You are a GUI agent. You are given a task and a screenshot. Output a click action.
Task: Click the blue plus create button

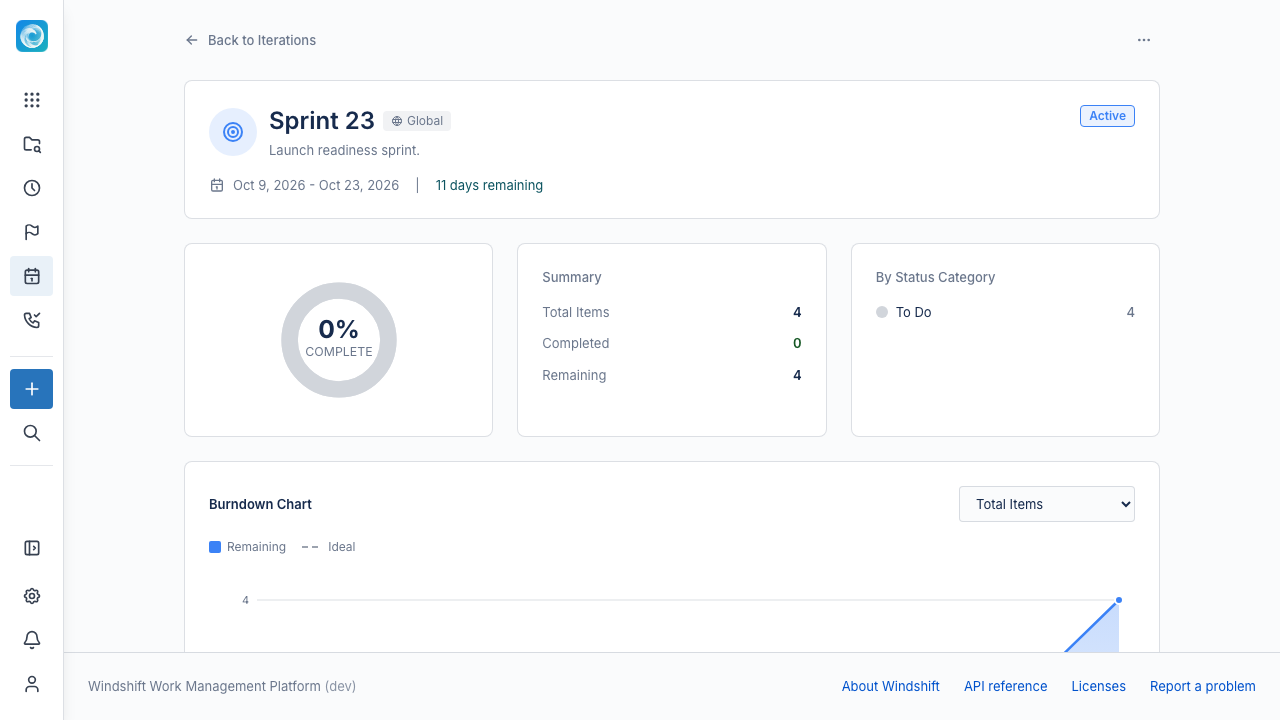click(32, 389)
